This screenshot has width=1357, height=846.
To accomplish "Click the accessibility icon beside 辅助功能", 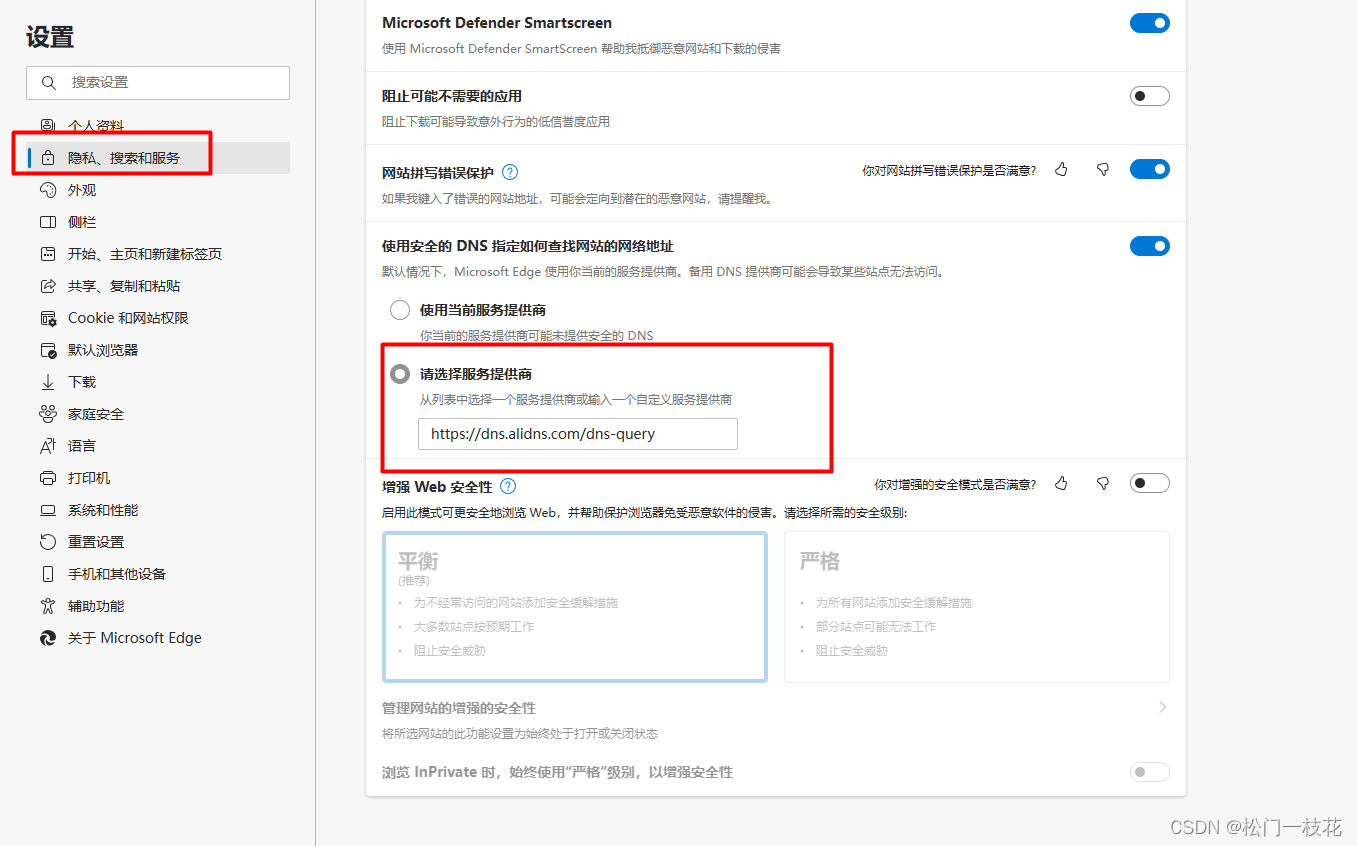I will point(48,606).
